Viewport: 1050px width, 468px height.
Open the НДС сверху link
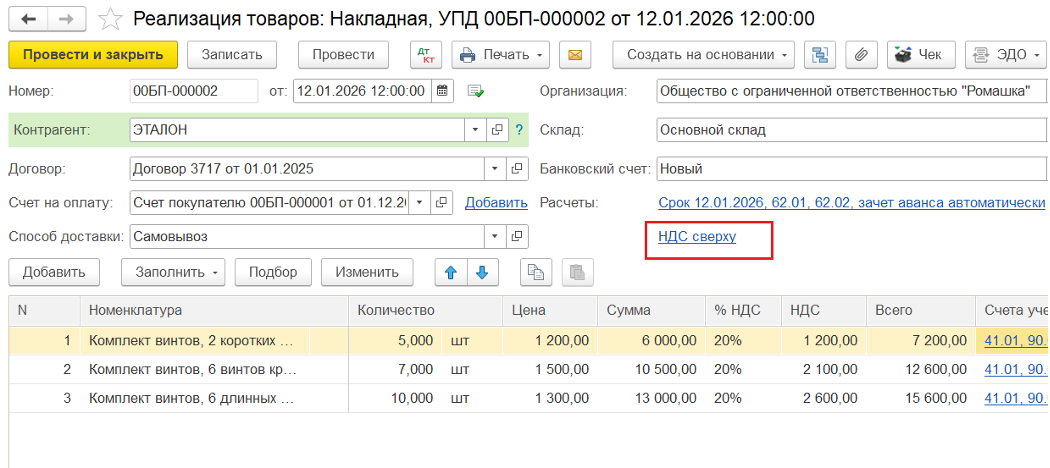pos(697,236)
